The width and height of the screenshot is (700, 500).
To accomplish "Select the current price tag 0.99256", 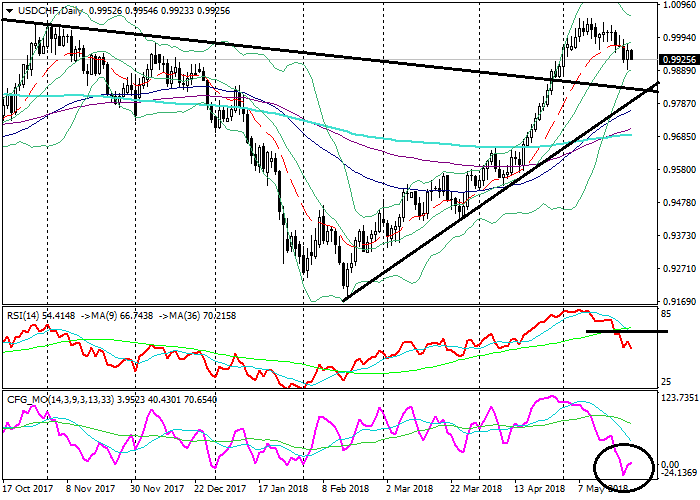I will click(x=679, y=59).
